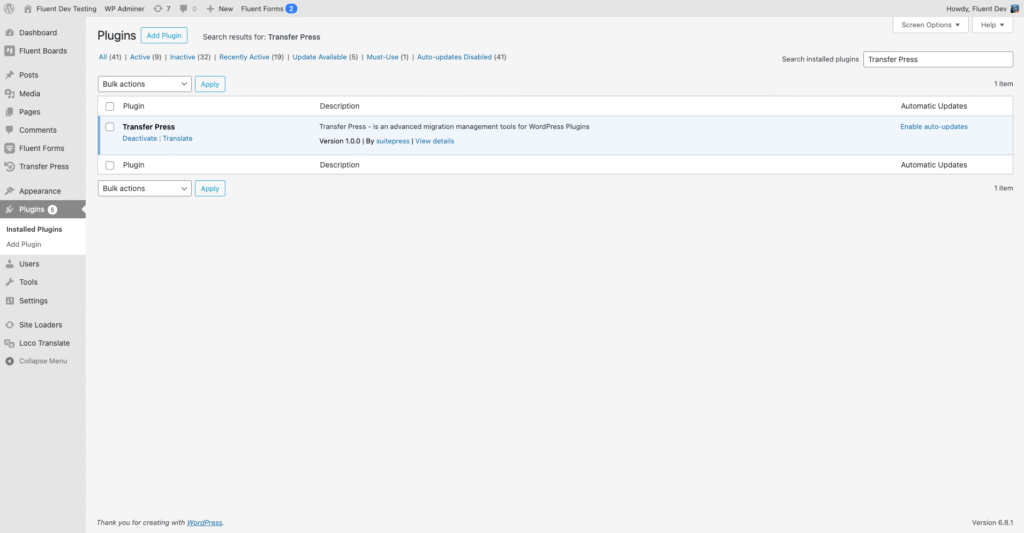Screen dimensions: 1024x533
Task: Filter plugins by Inactive (32)
Action: tap(190, 57)
